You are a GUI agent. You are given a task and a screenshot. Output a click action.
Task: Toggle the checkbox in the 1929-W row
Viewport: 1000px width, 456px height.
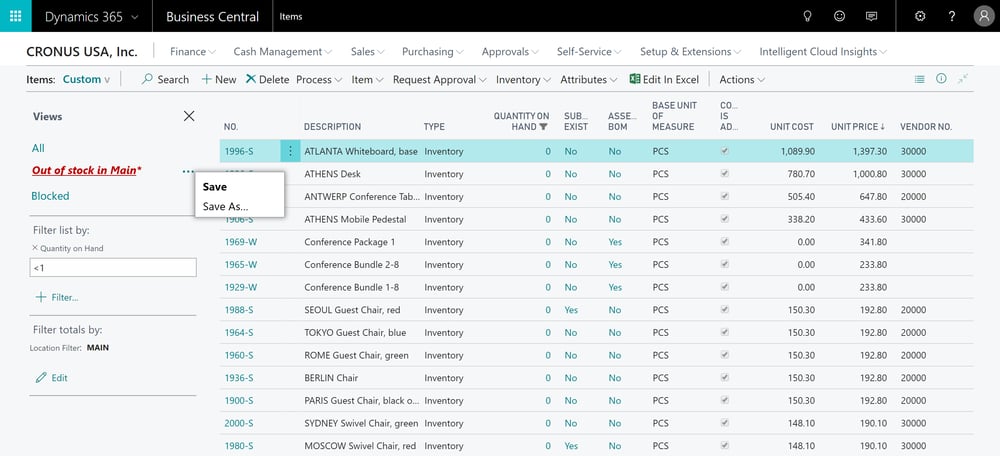click(724, 287)
